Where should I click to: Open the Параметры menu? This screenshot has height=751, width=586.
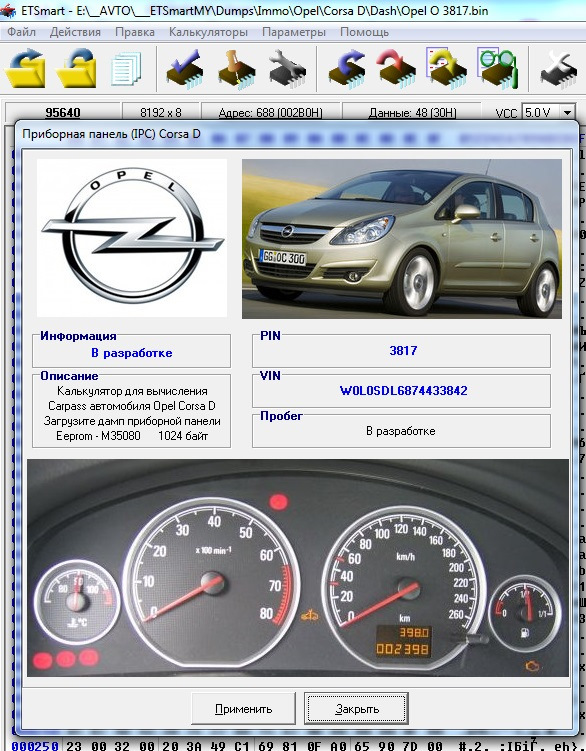click(x=294, y=32)
